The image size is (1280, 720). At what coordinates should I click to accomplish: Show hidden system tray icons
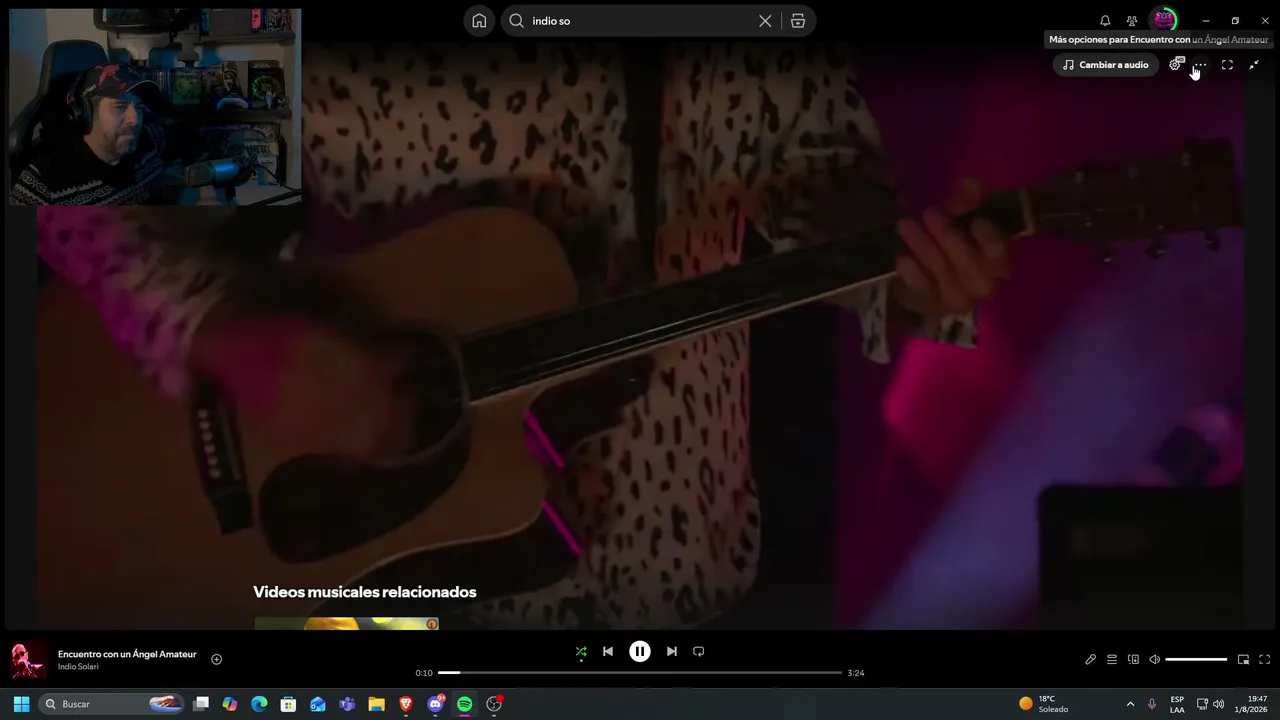coord(1131,704)
